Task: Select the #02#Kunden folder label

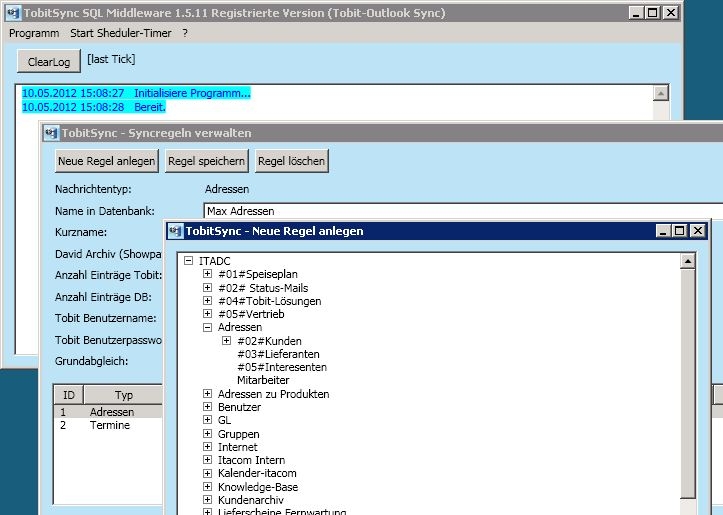Action: click(x=269, y=341)
